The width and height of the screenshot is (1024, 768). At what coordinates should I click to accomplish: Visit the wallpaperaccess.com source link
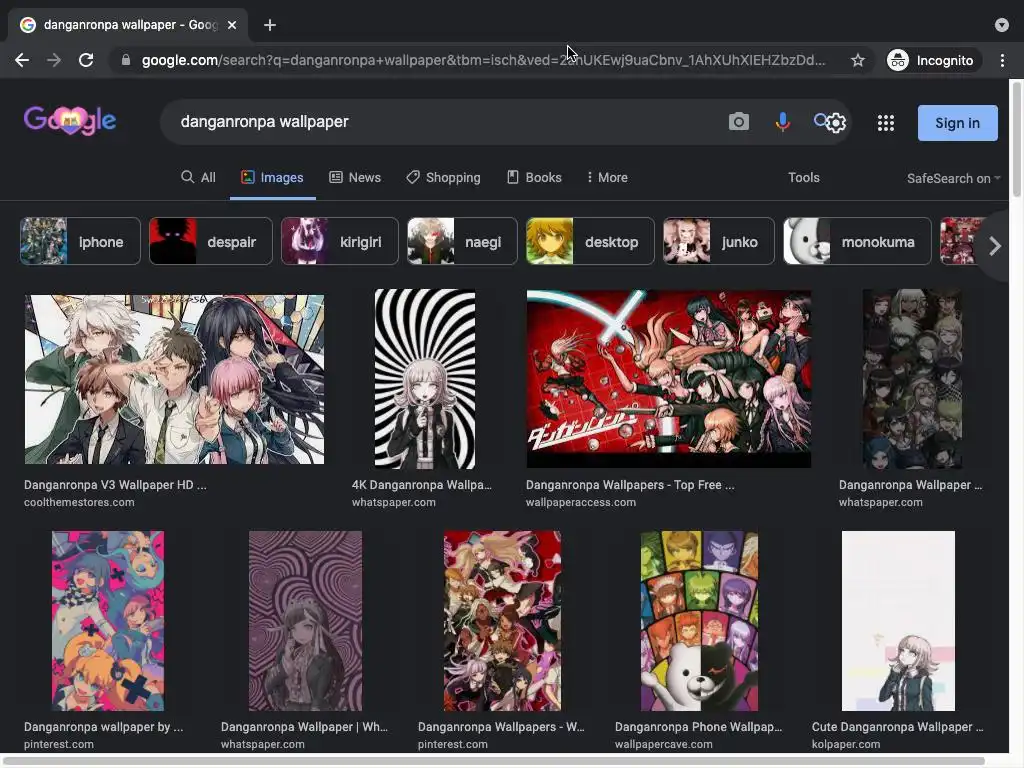tap(581, 502)
